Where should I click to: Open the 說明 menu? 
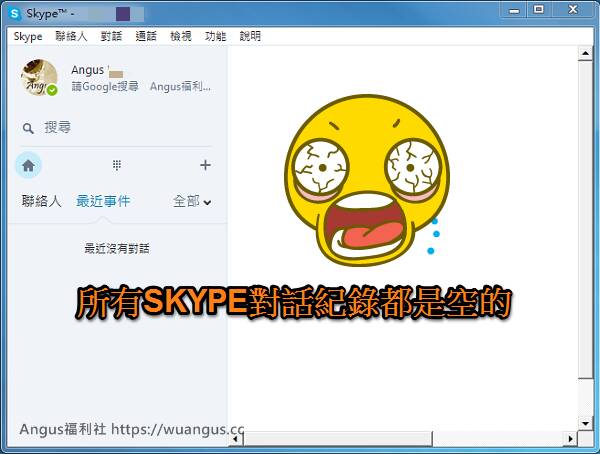(x=250, y=36)
